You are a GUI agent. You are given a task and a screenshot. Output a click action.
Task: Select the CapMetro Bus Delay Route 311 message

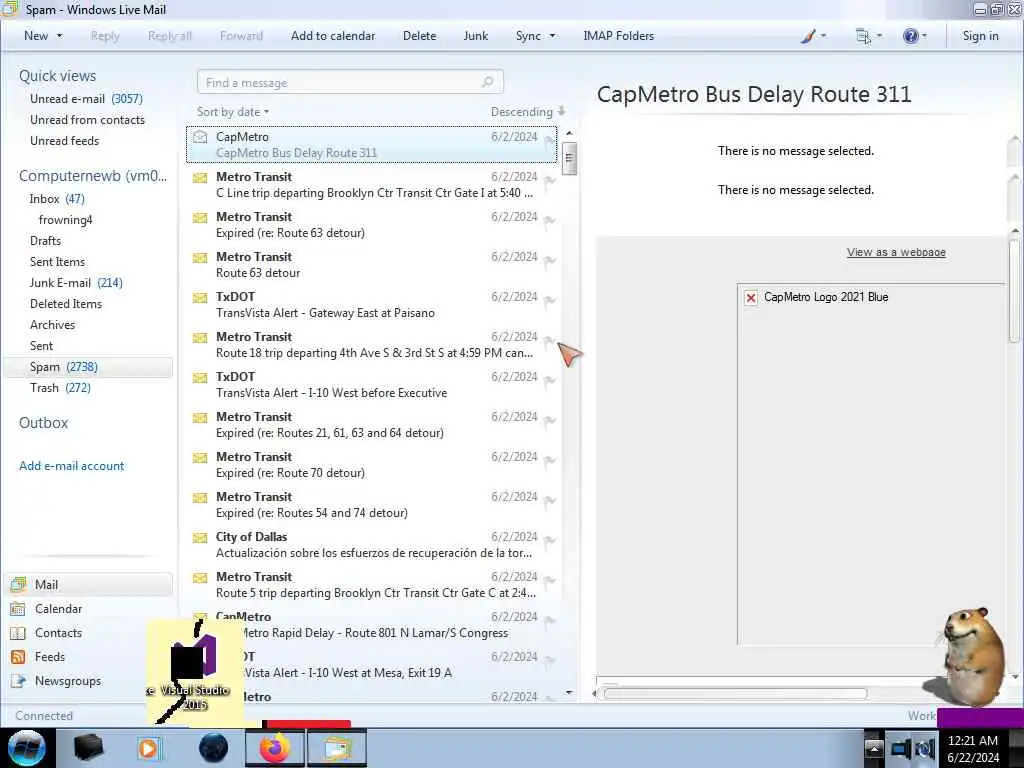(x=372, y=144)
